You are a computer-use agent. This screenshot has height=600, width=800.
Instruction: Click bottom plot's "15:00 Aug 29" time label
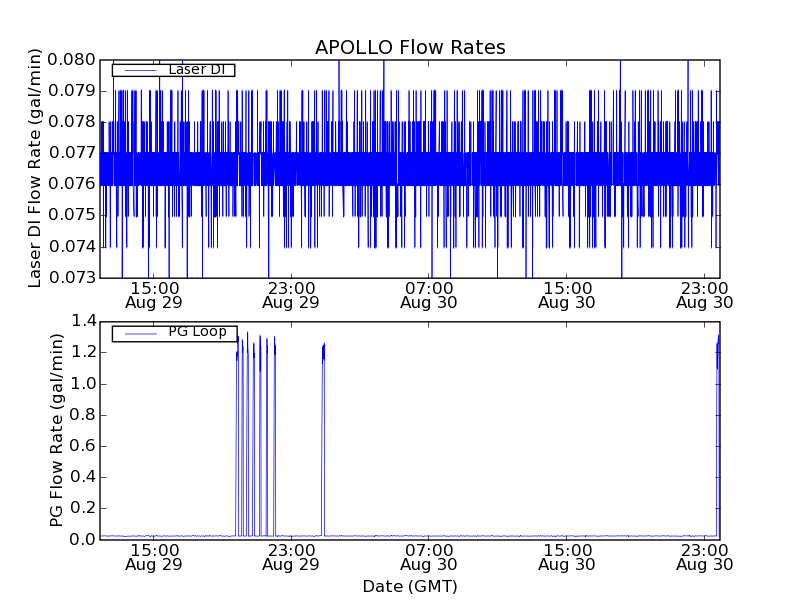[154, 557]
